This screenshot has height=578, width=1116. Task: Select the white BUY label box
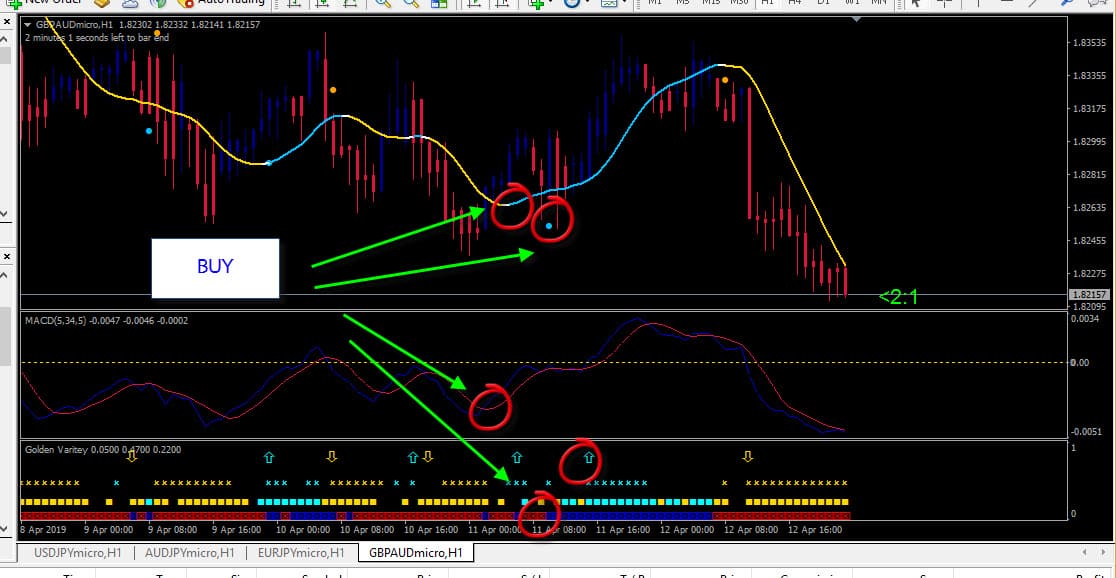tap(215, 268)
